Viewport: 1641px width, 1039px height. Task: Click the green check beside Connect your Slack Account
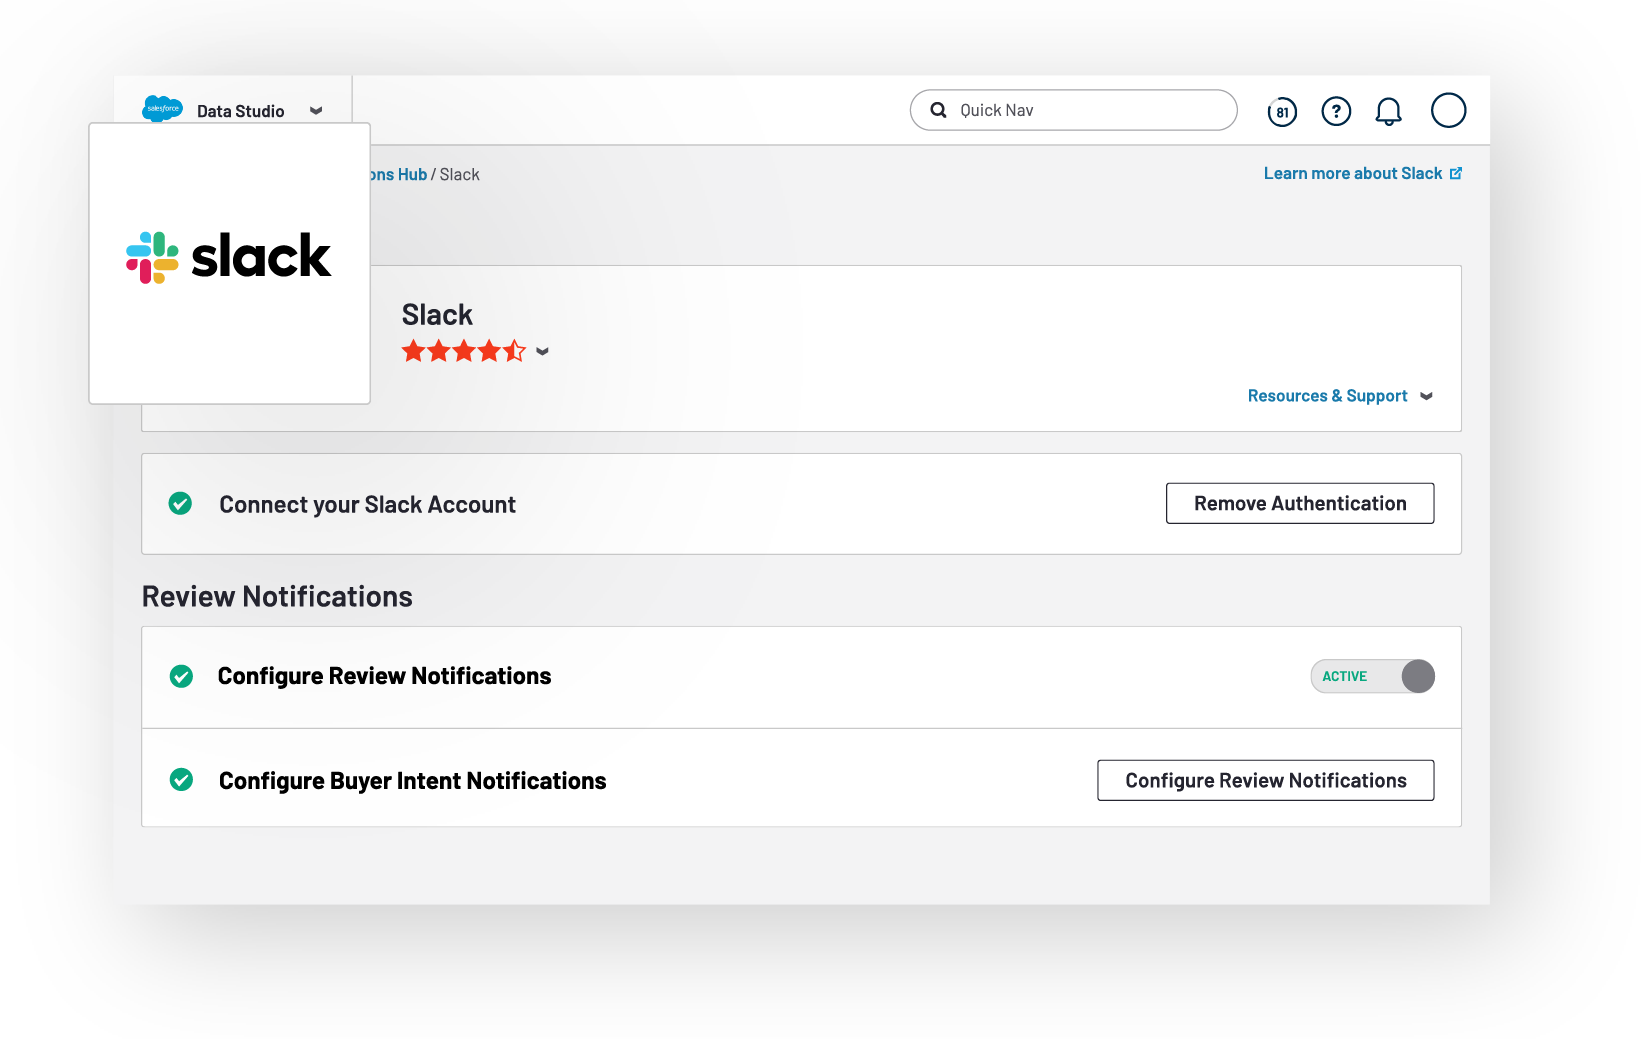(180, 504)
